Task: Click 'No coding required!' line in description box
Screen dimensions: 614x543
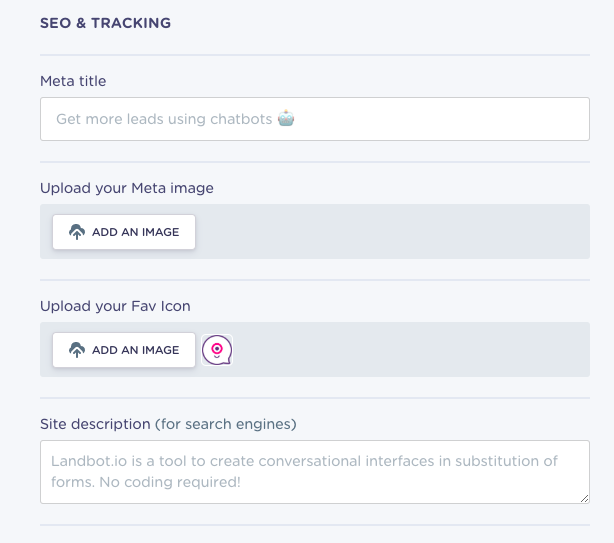Action: click(x=170, y=482)
